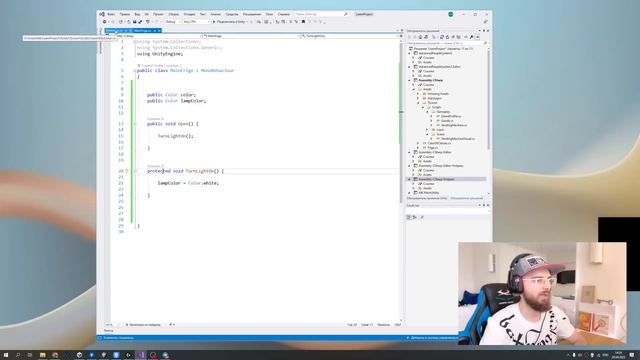Click the Visual Studio search box

click(x=321, y=14)
